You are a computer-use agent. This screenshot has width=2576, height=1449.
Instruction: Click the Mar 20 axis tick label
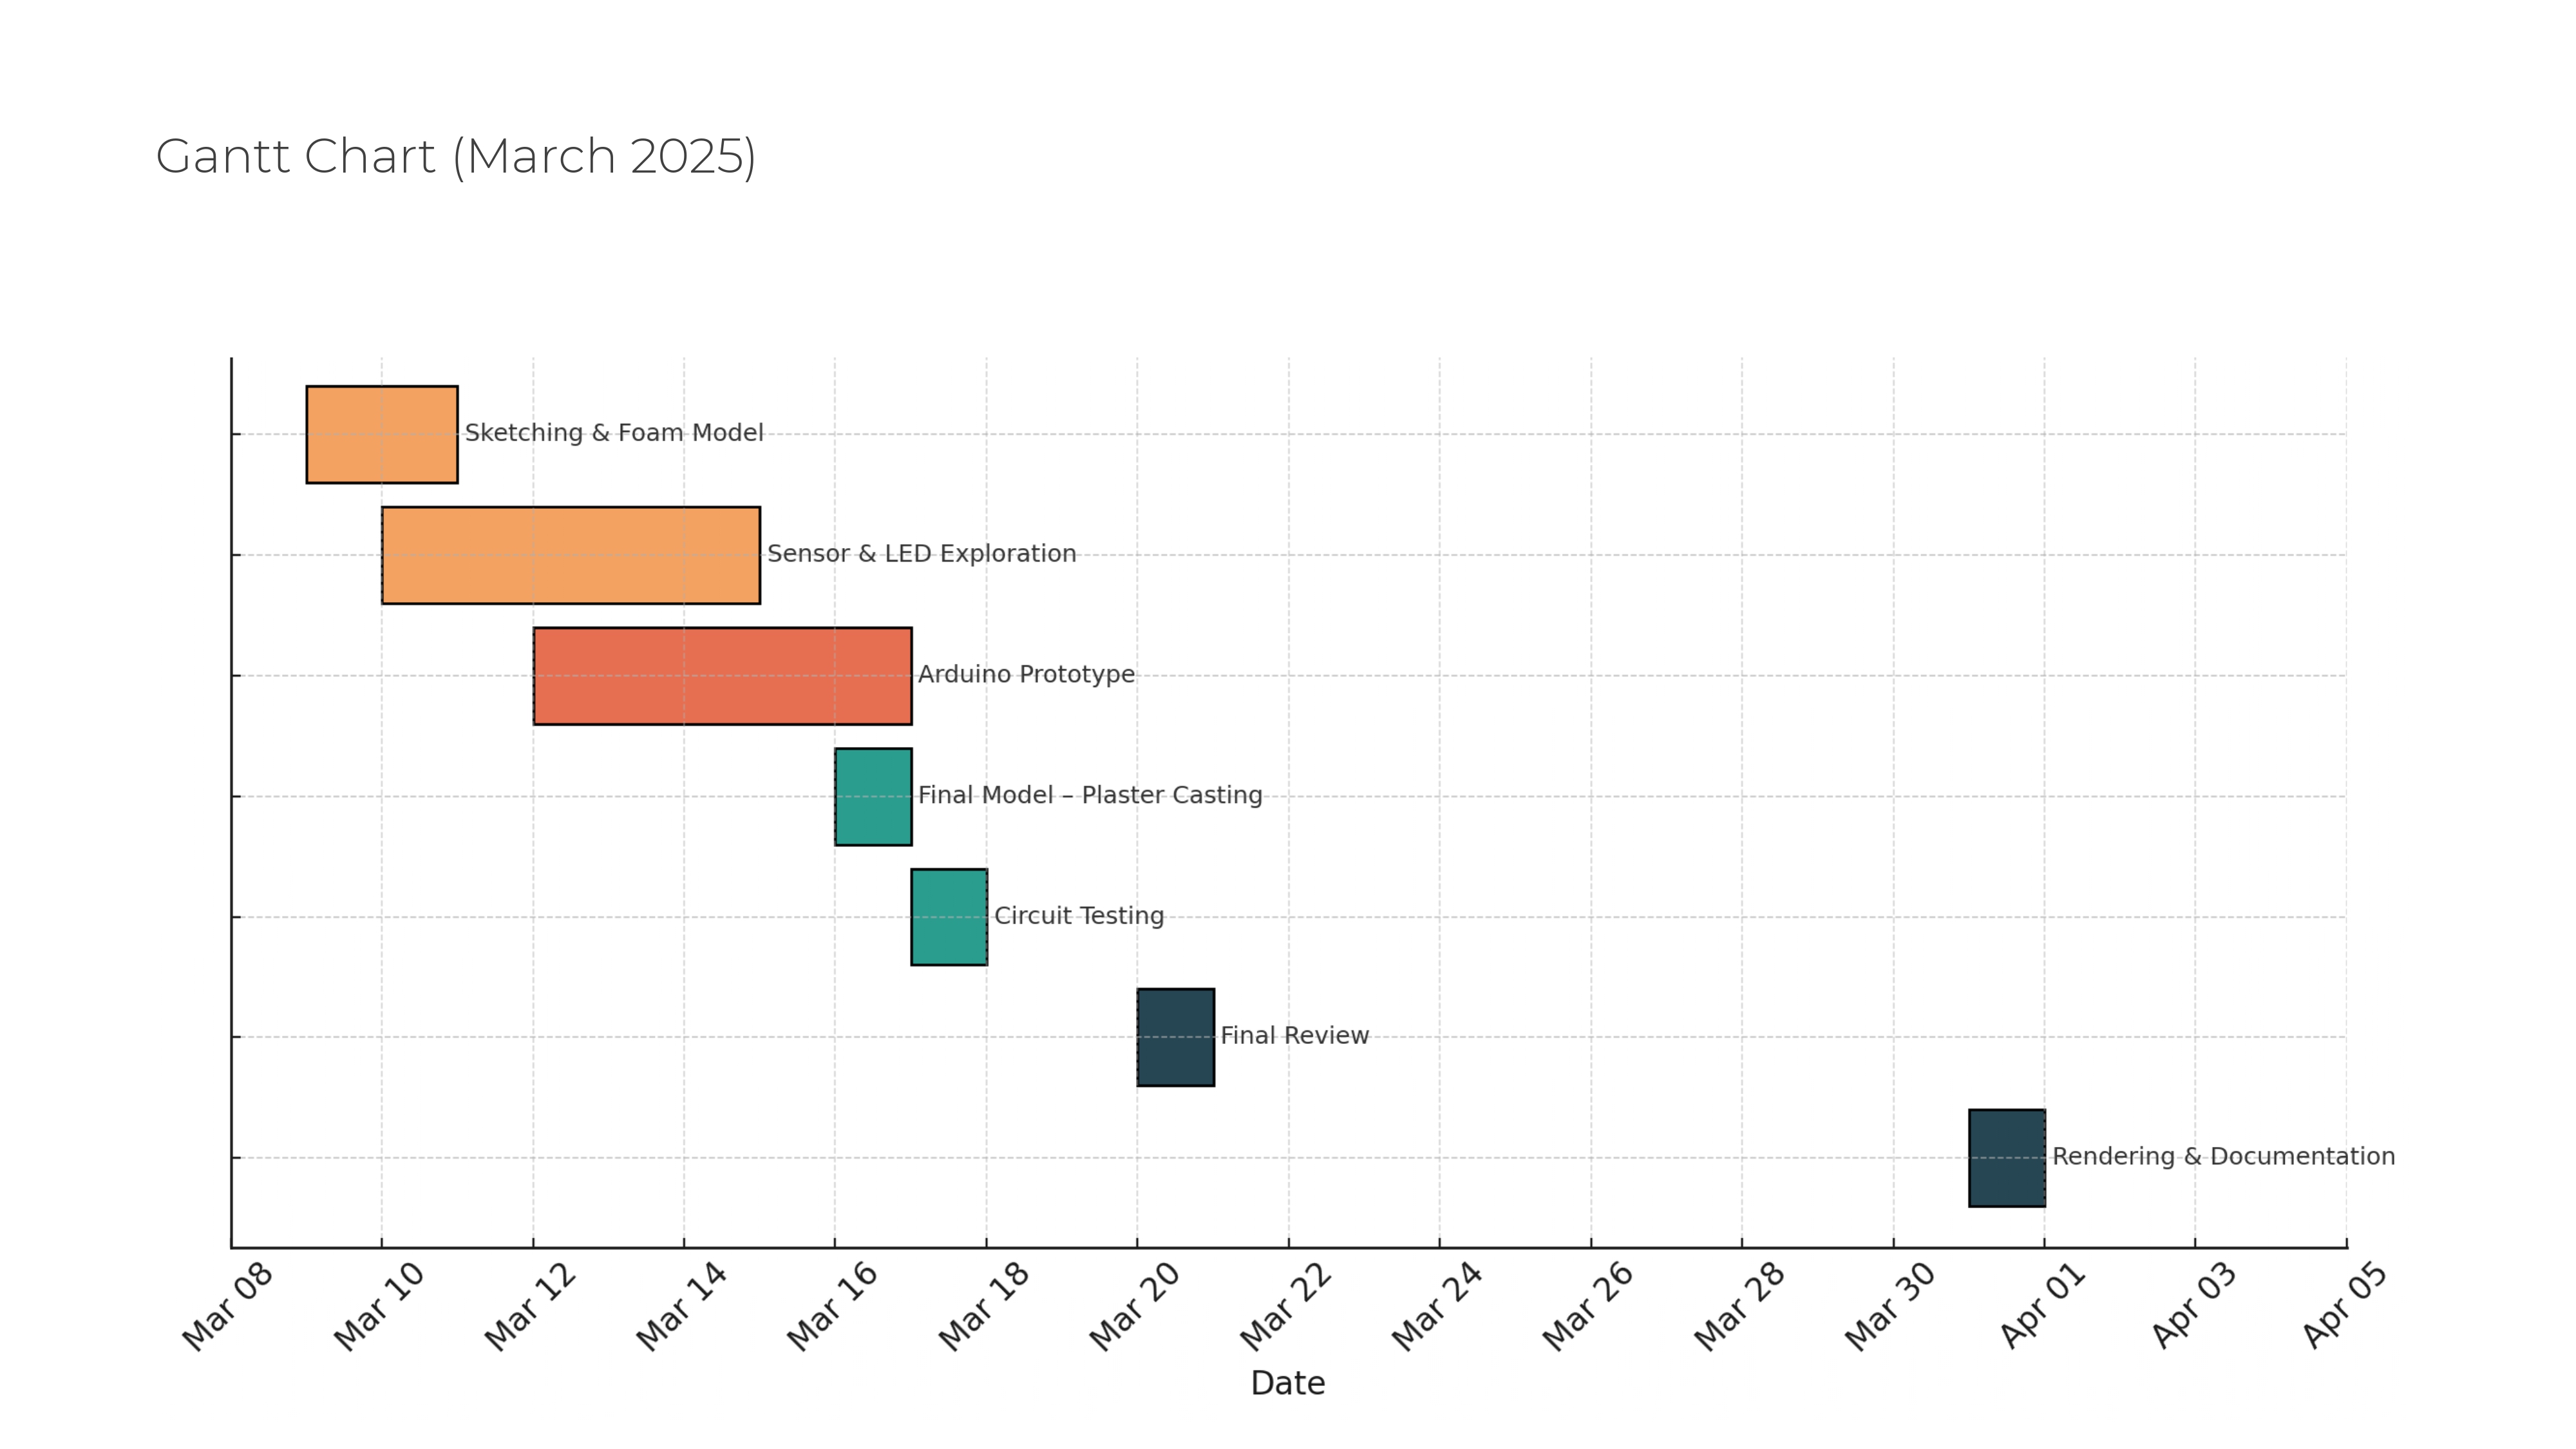pos(1134,1306)
